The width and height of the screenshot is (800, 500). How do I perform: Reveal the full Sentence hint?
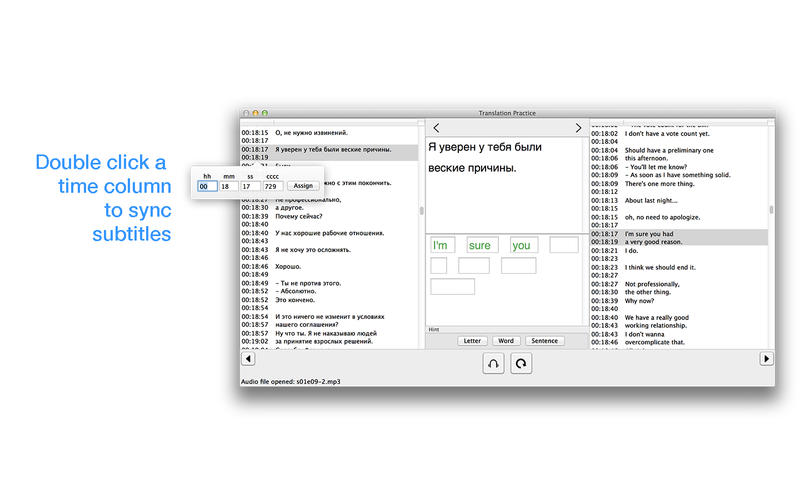point(544,340)
